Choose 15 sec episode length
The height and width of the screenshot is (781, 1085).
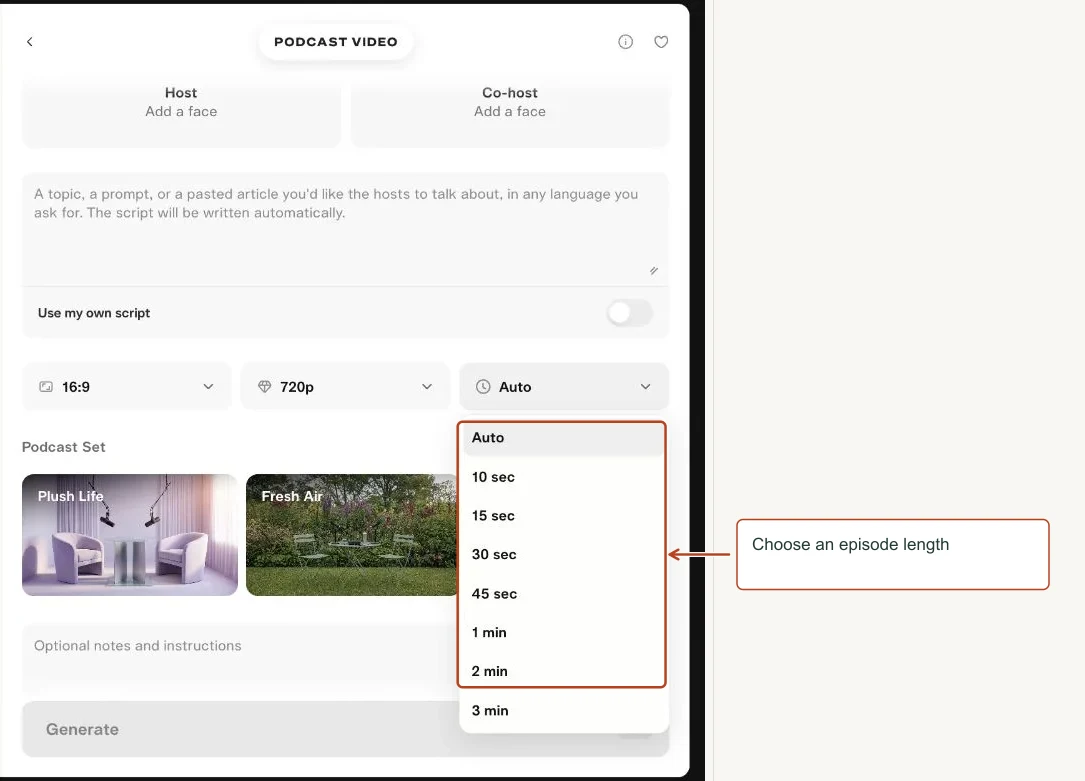pos(563,515)
